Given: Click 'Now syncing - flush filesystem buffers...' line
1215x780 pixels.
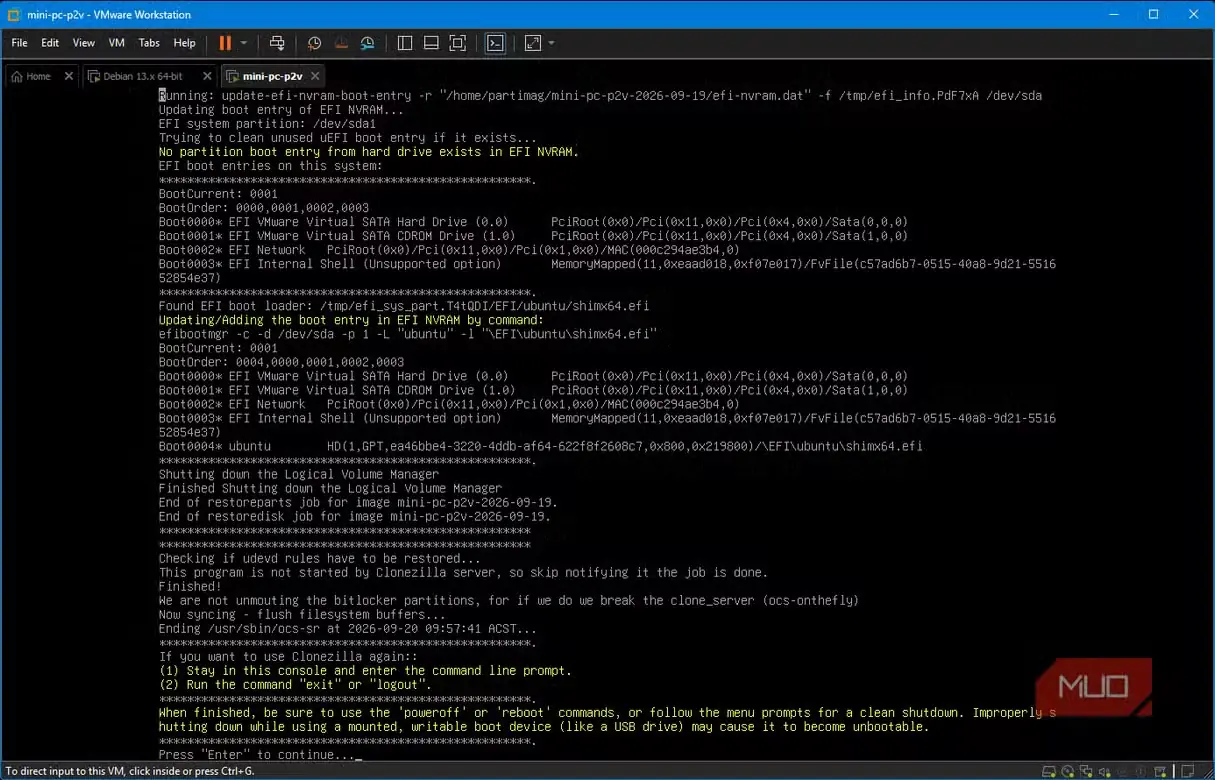Looking at the screenshot, I should point(302,614).
